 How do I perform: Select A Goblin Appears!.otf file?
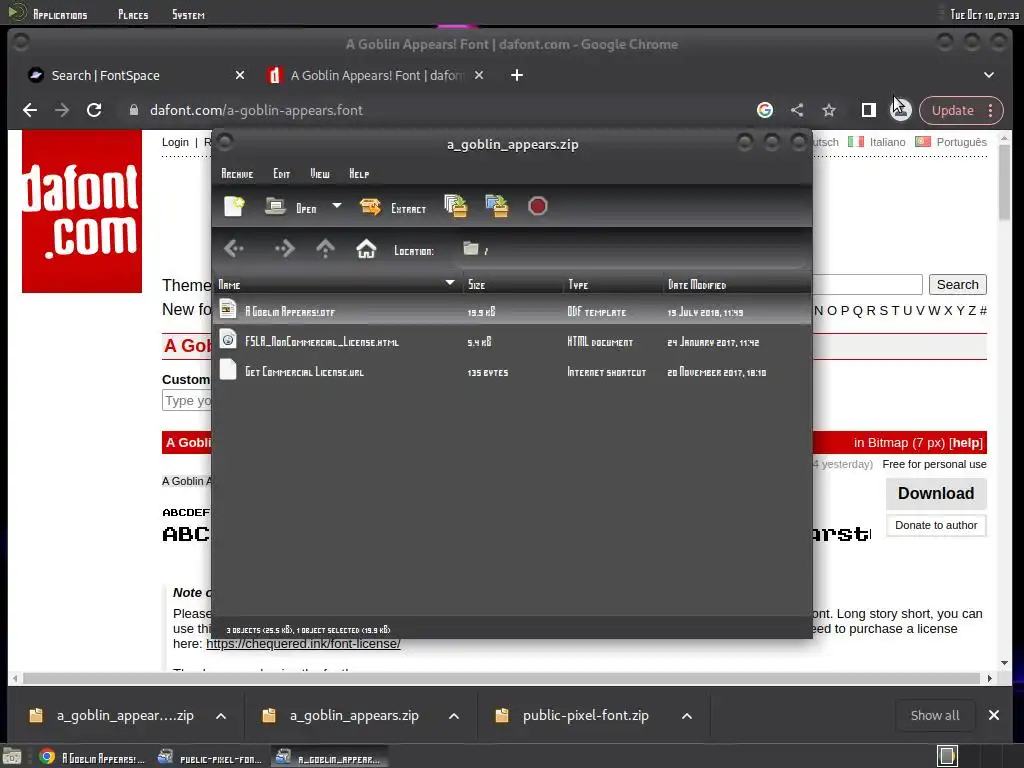click(x=513, y=312)
